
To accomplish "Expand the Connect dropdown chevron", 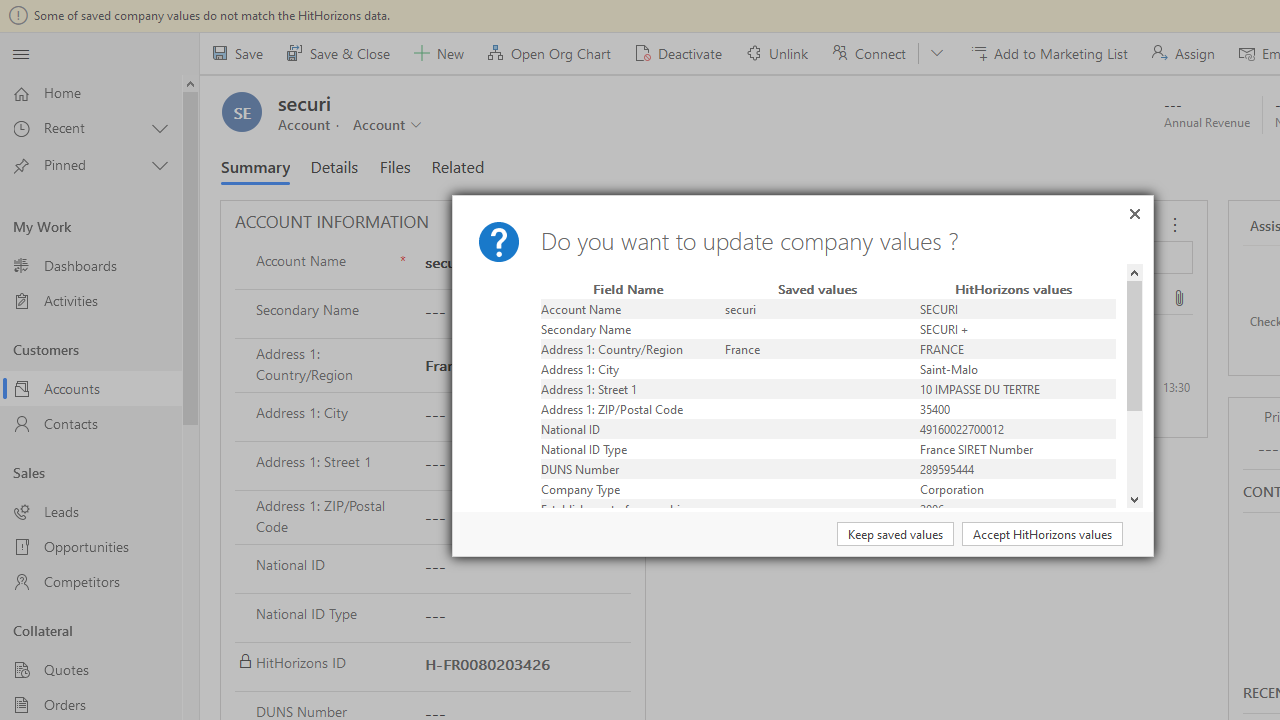I will click(x=937, y=54).
